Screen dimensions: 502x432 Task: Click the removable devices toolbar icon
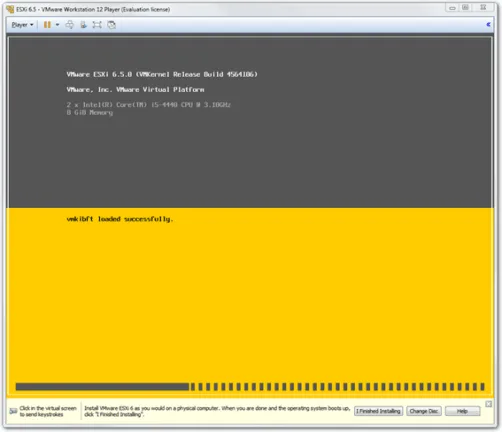click(83, 25)
